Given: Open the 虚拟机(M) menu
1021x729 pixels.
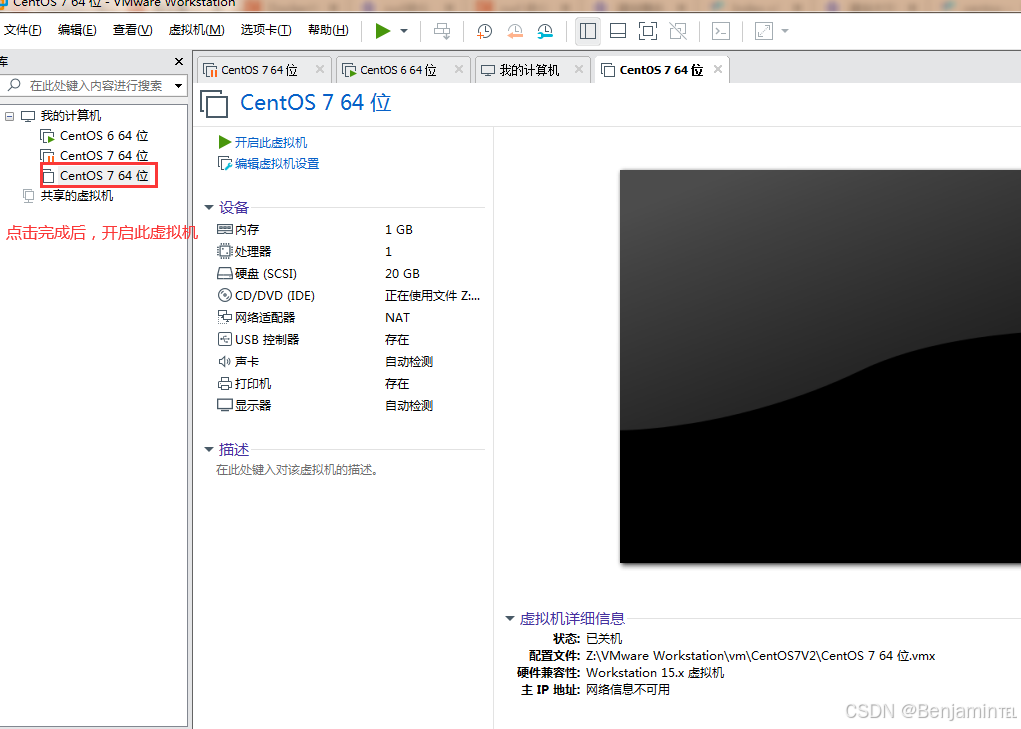Looking at the screenshot, I should click(197, 30).
